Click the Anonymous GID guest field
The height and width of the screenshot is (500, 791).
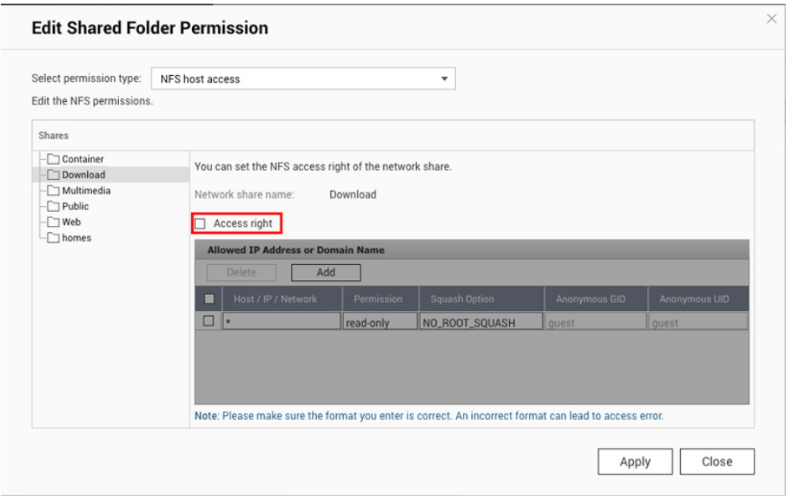point(596,321)
